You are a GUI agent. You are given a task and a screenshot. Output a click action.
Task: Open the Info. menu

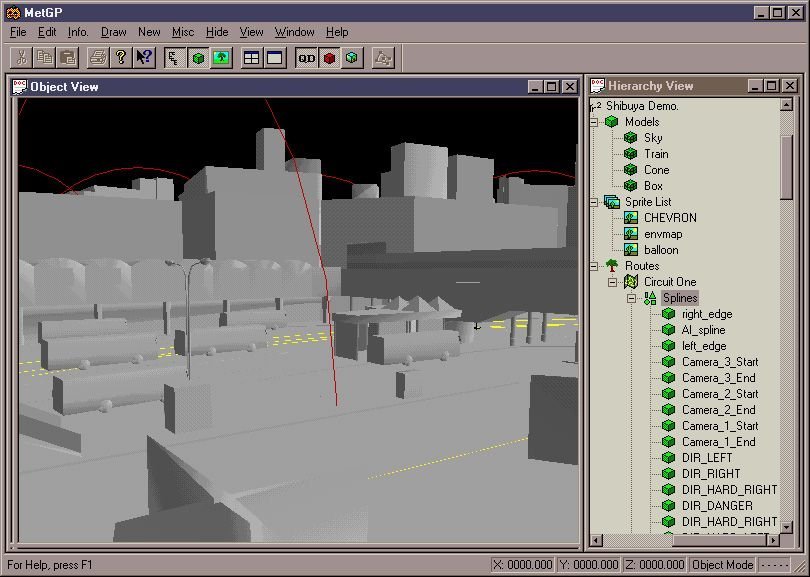pyautogui.click(x=78, y=32)
